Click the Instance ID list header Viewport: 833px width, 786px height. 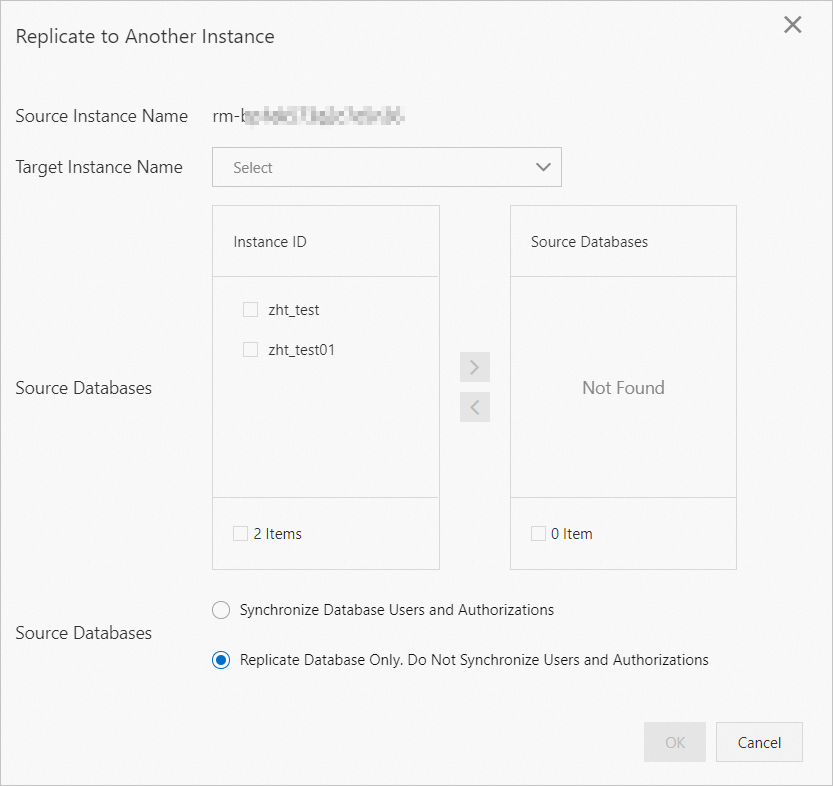pos(270,242)
